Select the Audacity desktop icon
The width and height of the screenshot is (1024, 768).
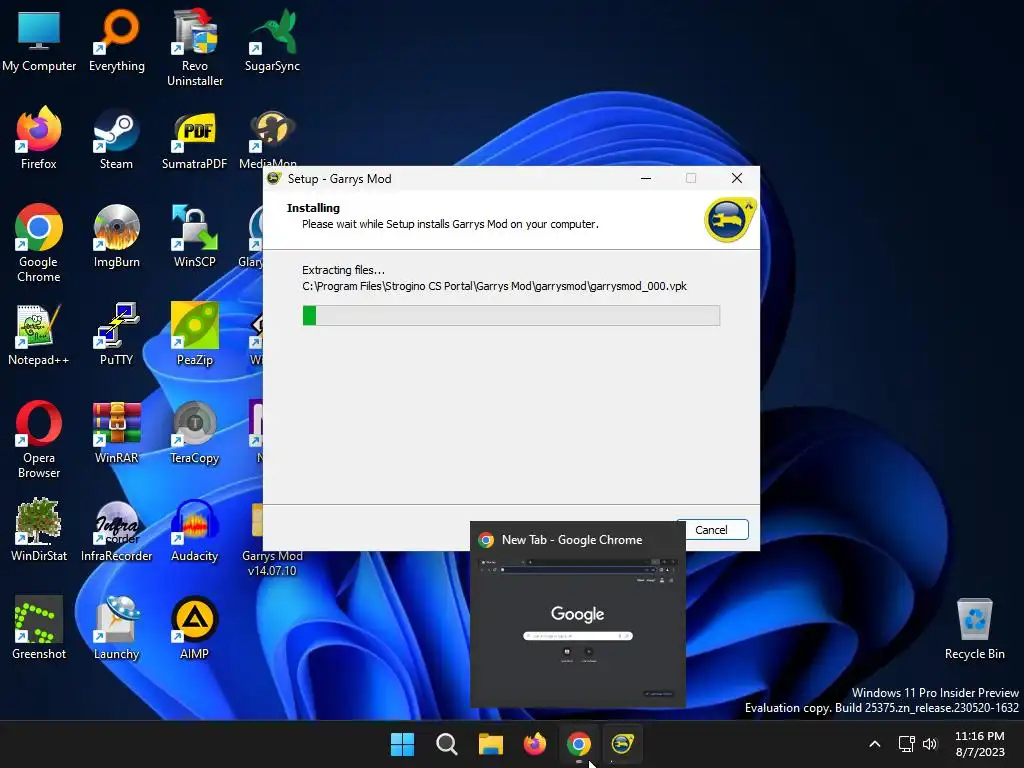point(195,530)
